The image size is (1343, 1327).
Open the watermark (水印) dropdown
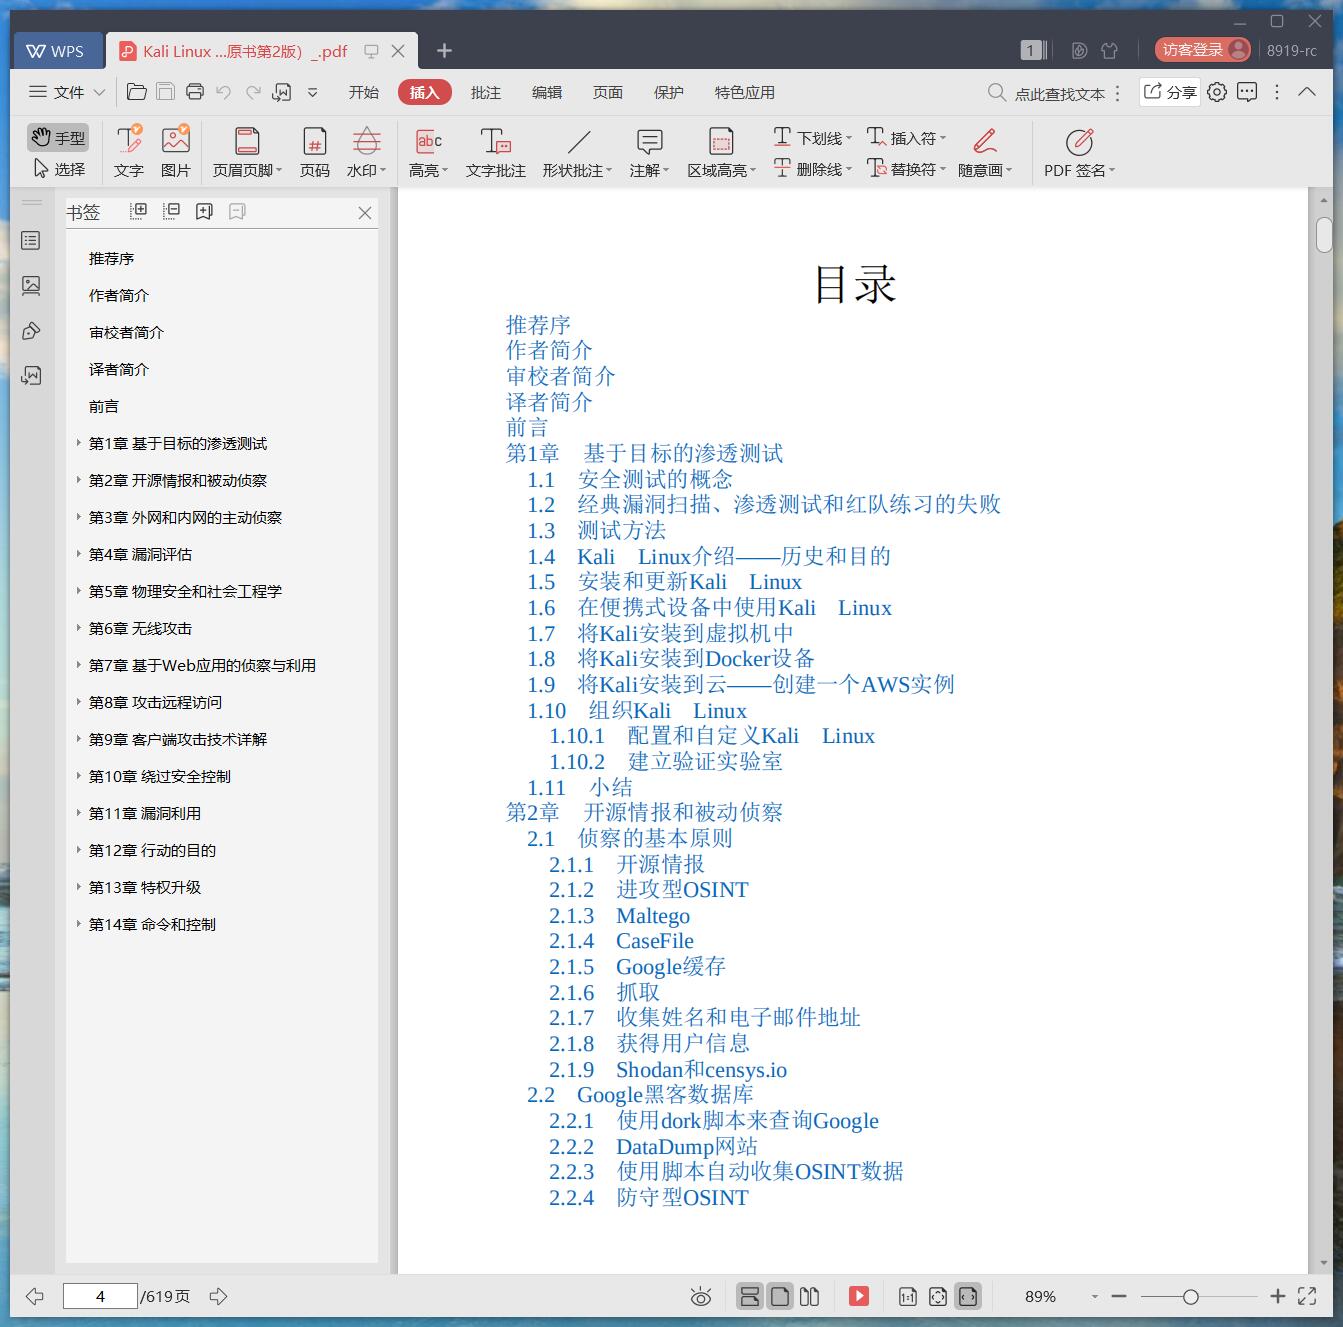[366, 151]
